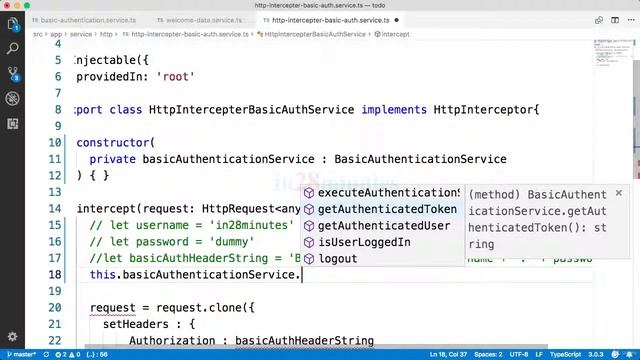640x360 pixels.
Task: Click 'basicAuthHeaderString' on line 22
Action: [304, 341]
